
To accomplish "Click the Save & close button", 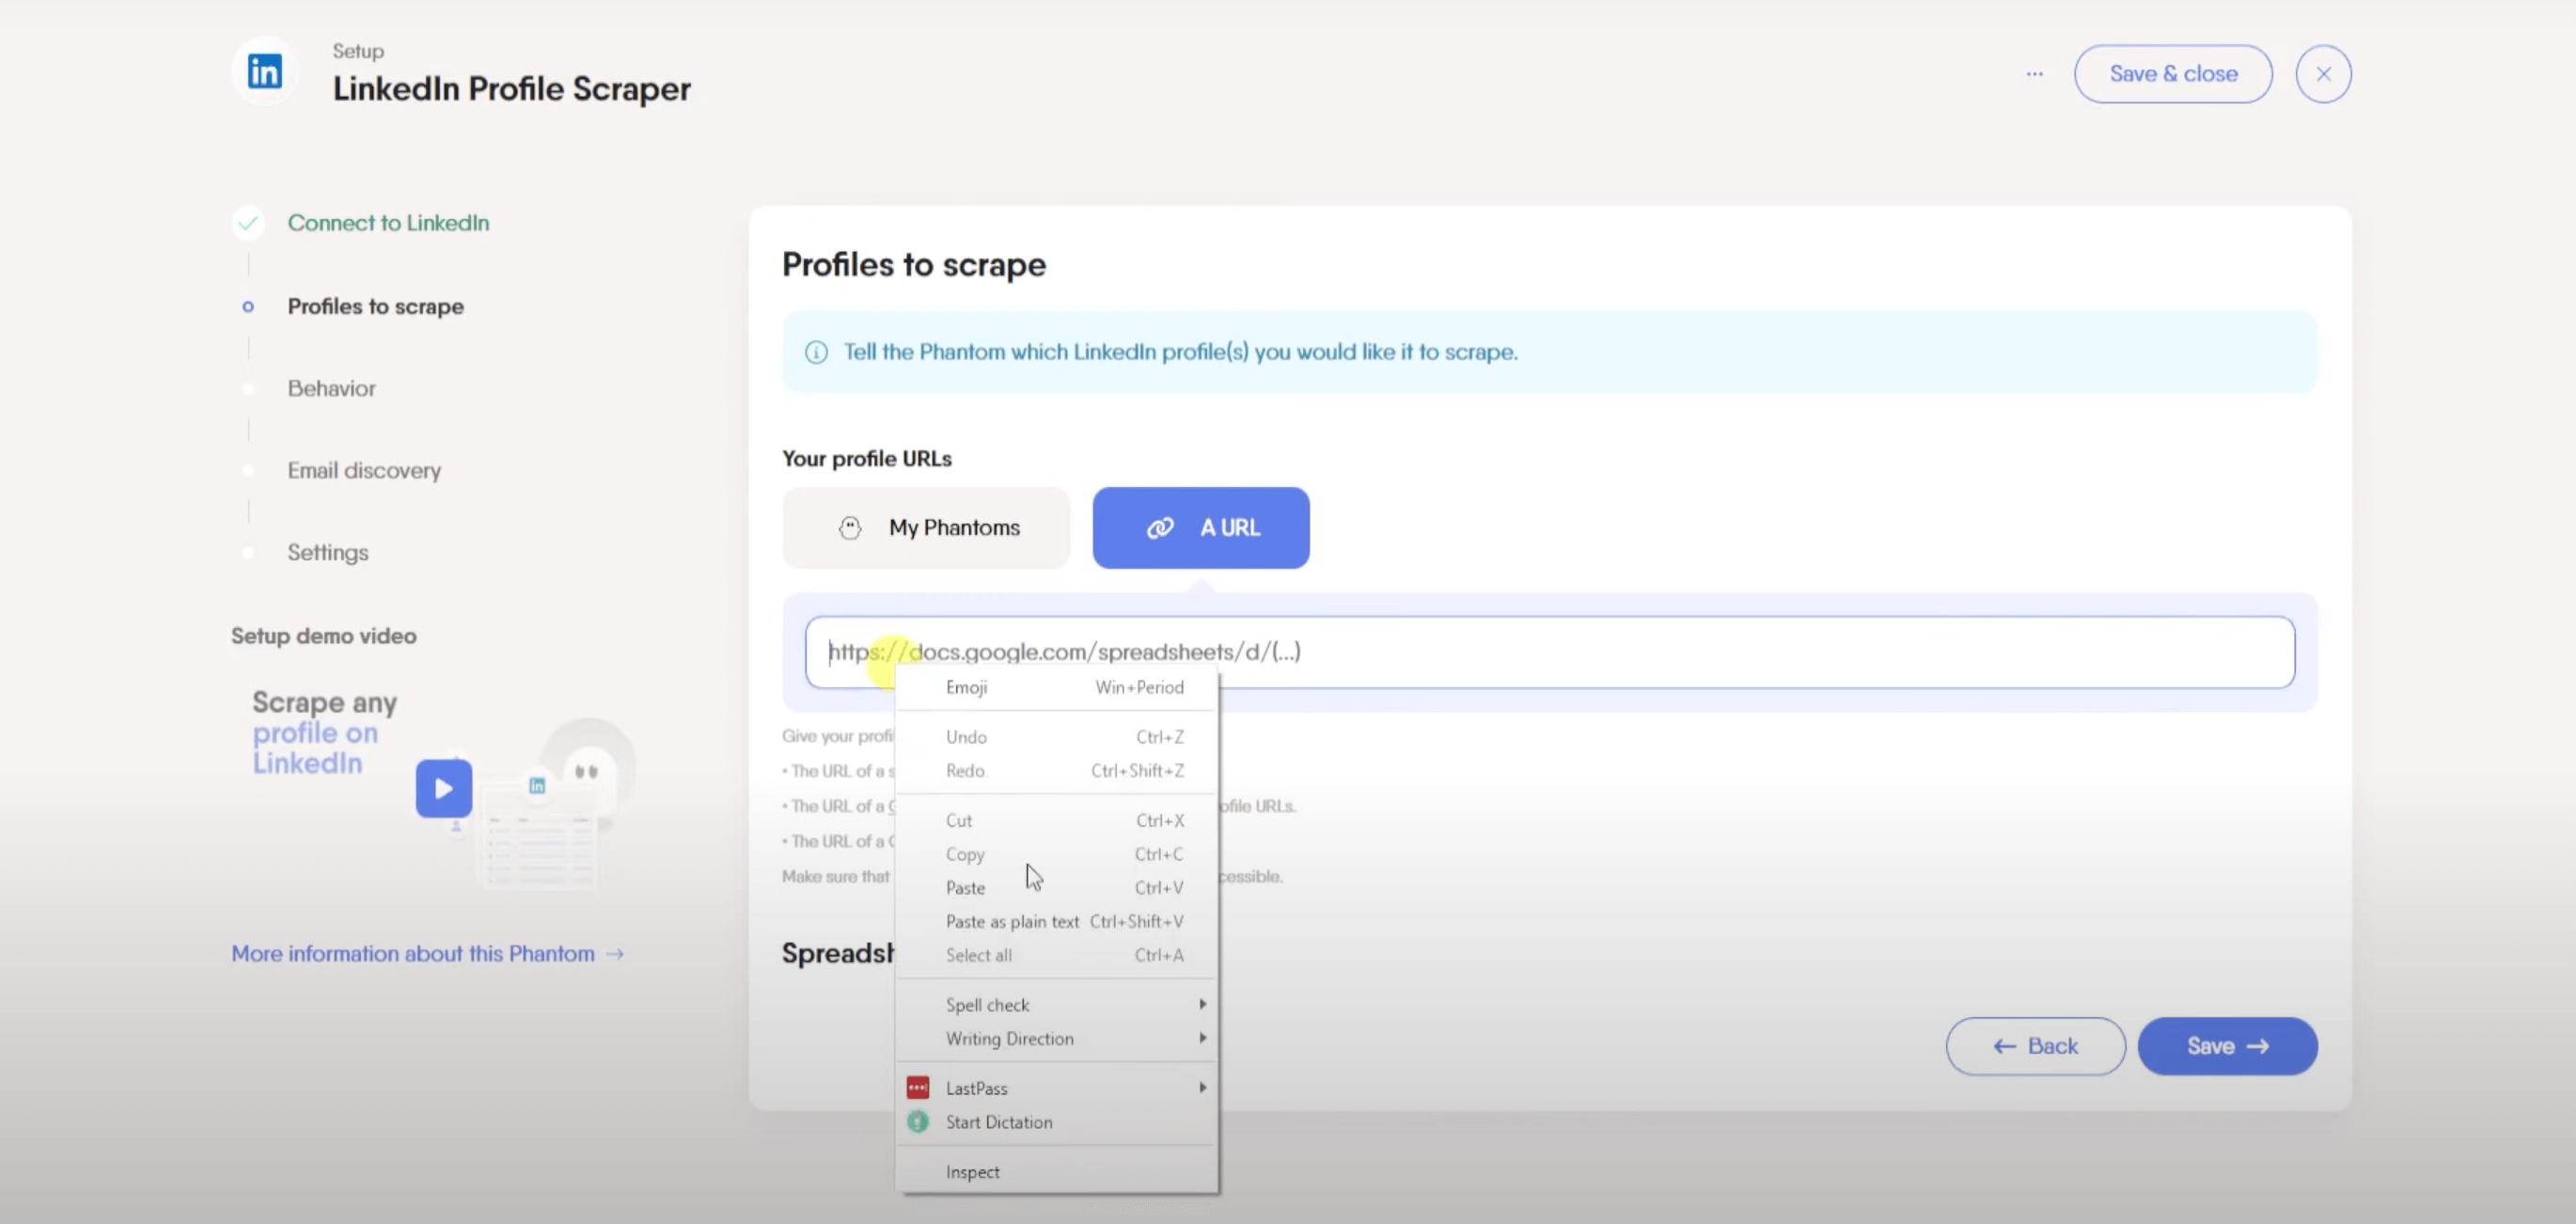I will 2172,74.
